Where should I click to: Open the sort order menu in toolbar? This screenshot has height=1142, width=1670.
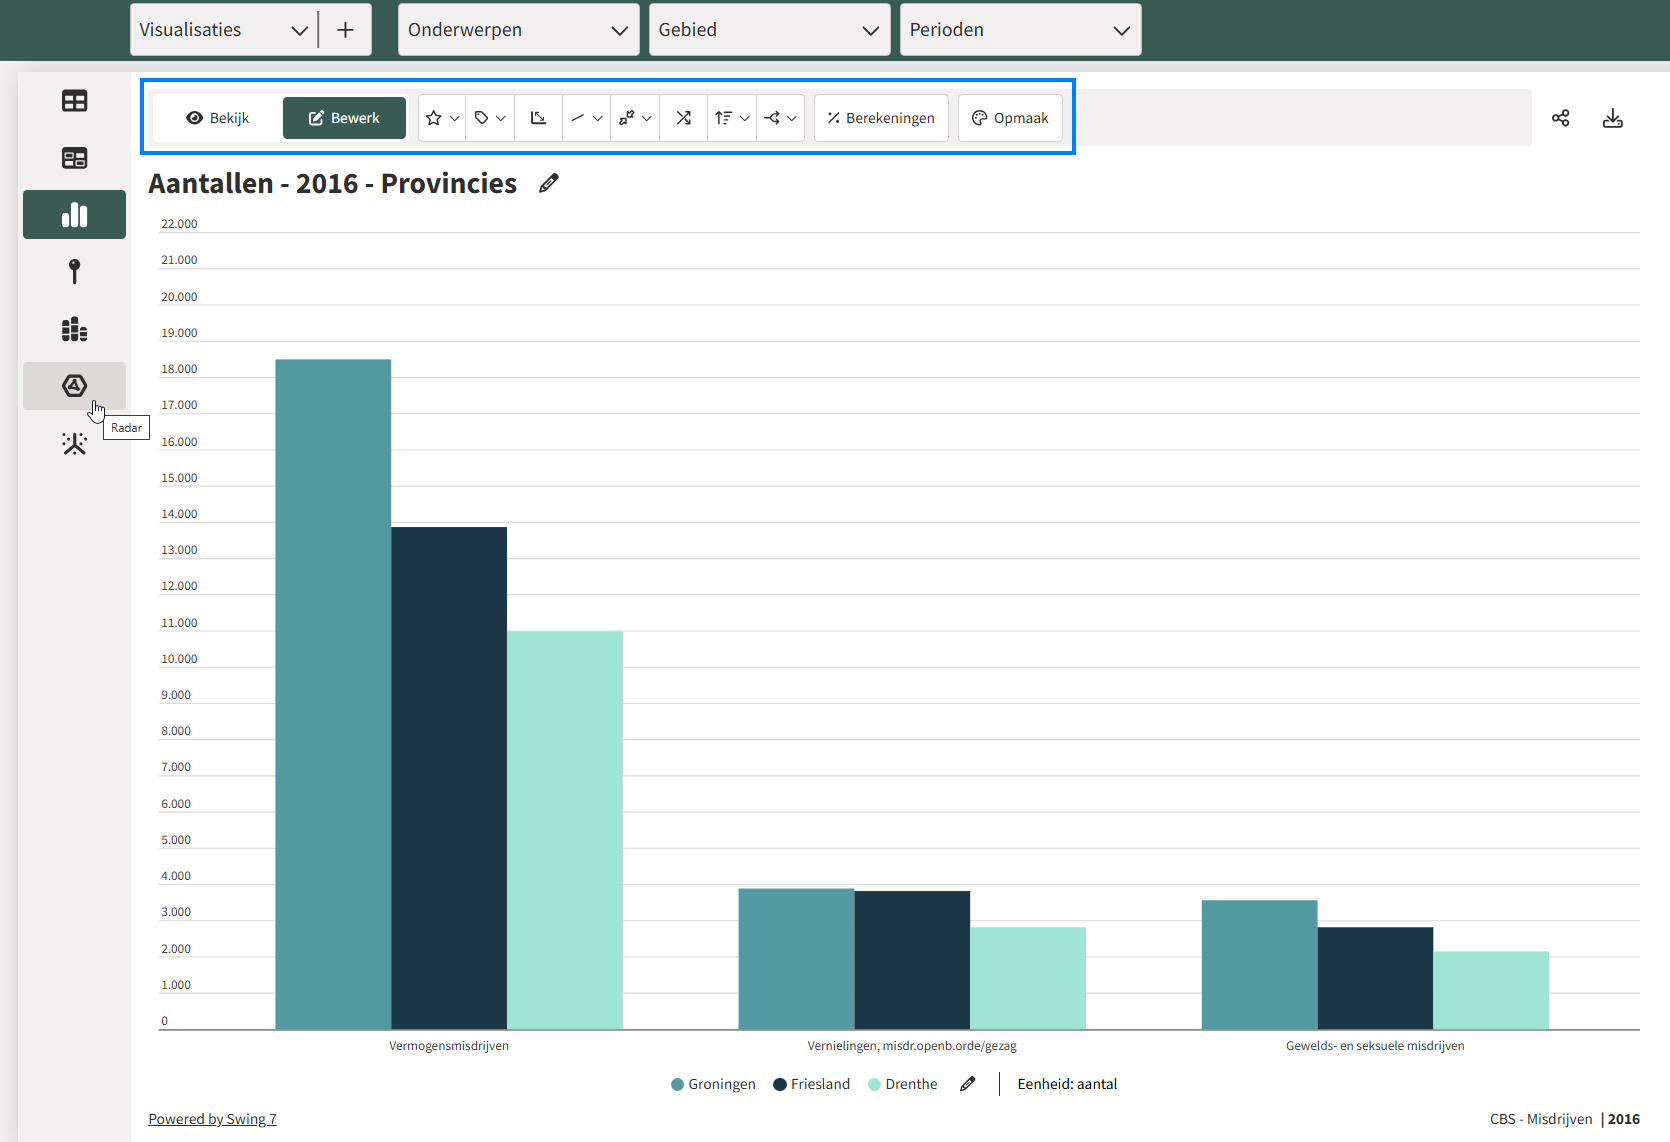[x=732, y=118]
